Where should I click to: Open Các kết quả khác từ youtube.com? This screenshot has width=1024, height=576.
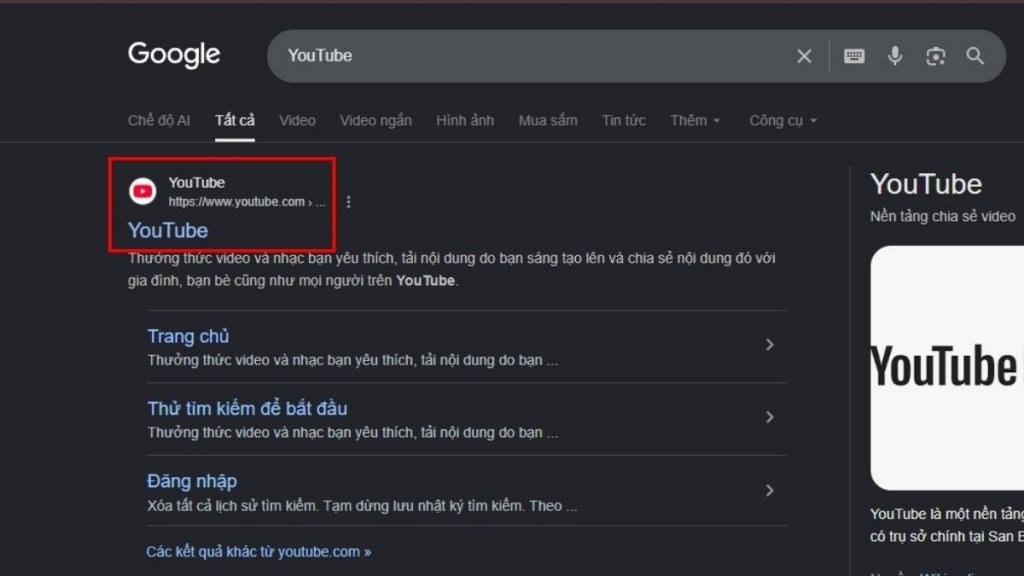click(259, 552)
